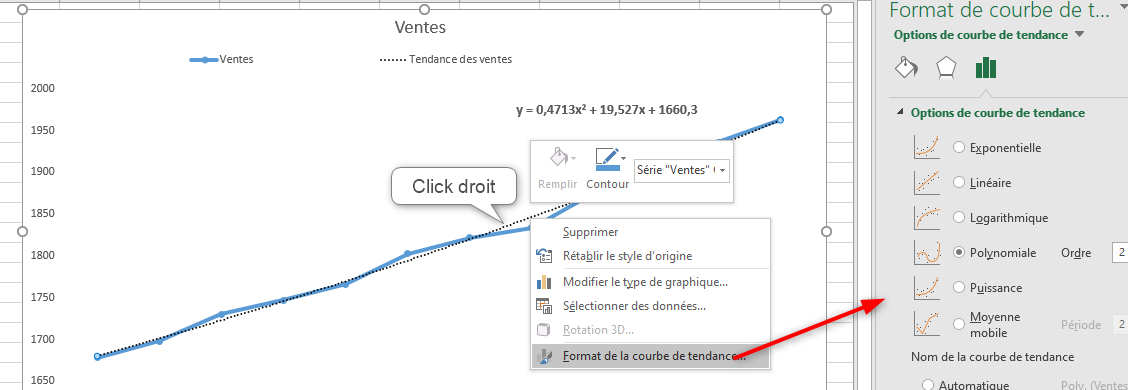Select the Moyenne mobile radio button

[958, 325]
